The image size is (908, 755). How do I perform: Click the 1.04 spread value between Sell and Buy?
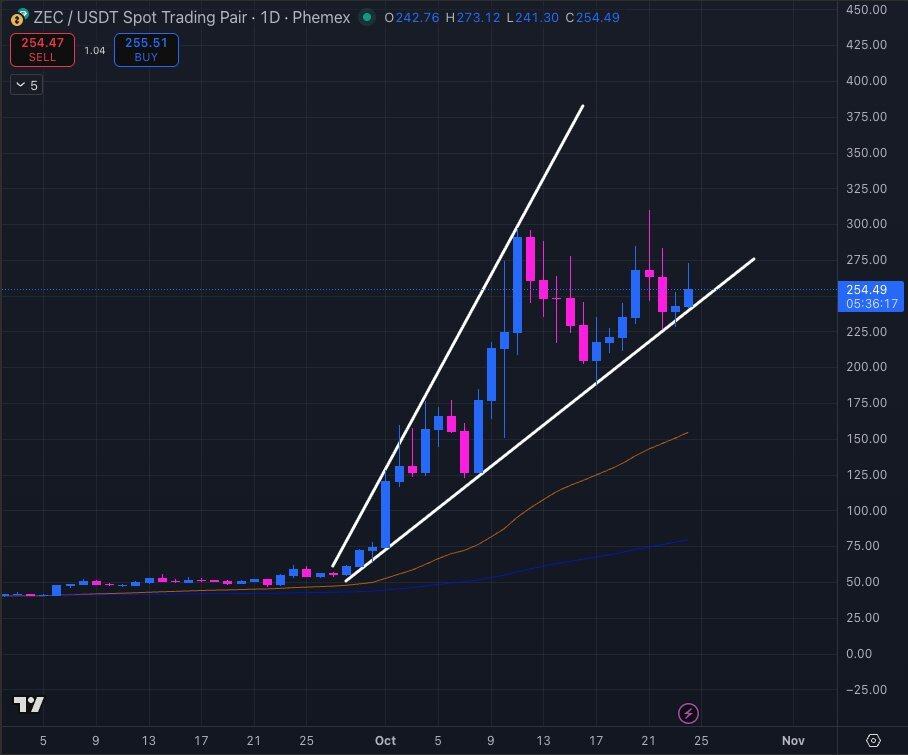point(94,50)
